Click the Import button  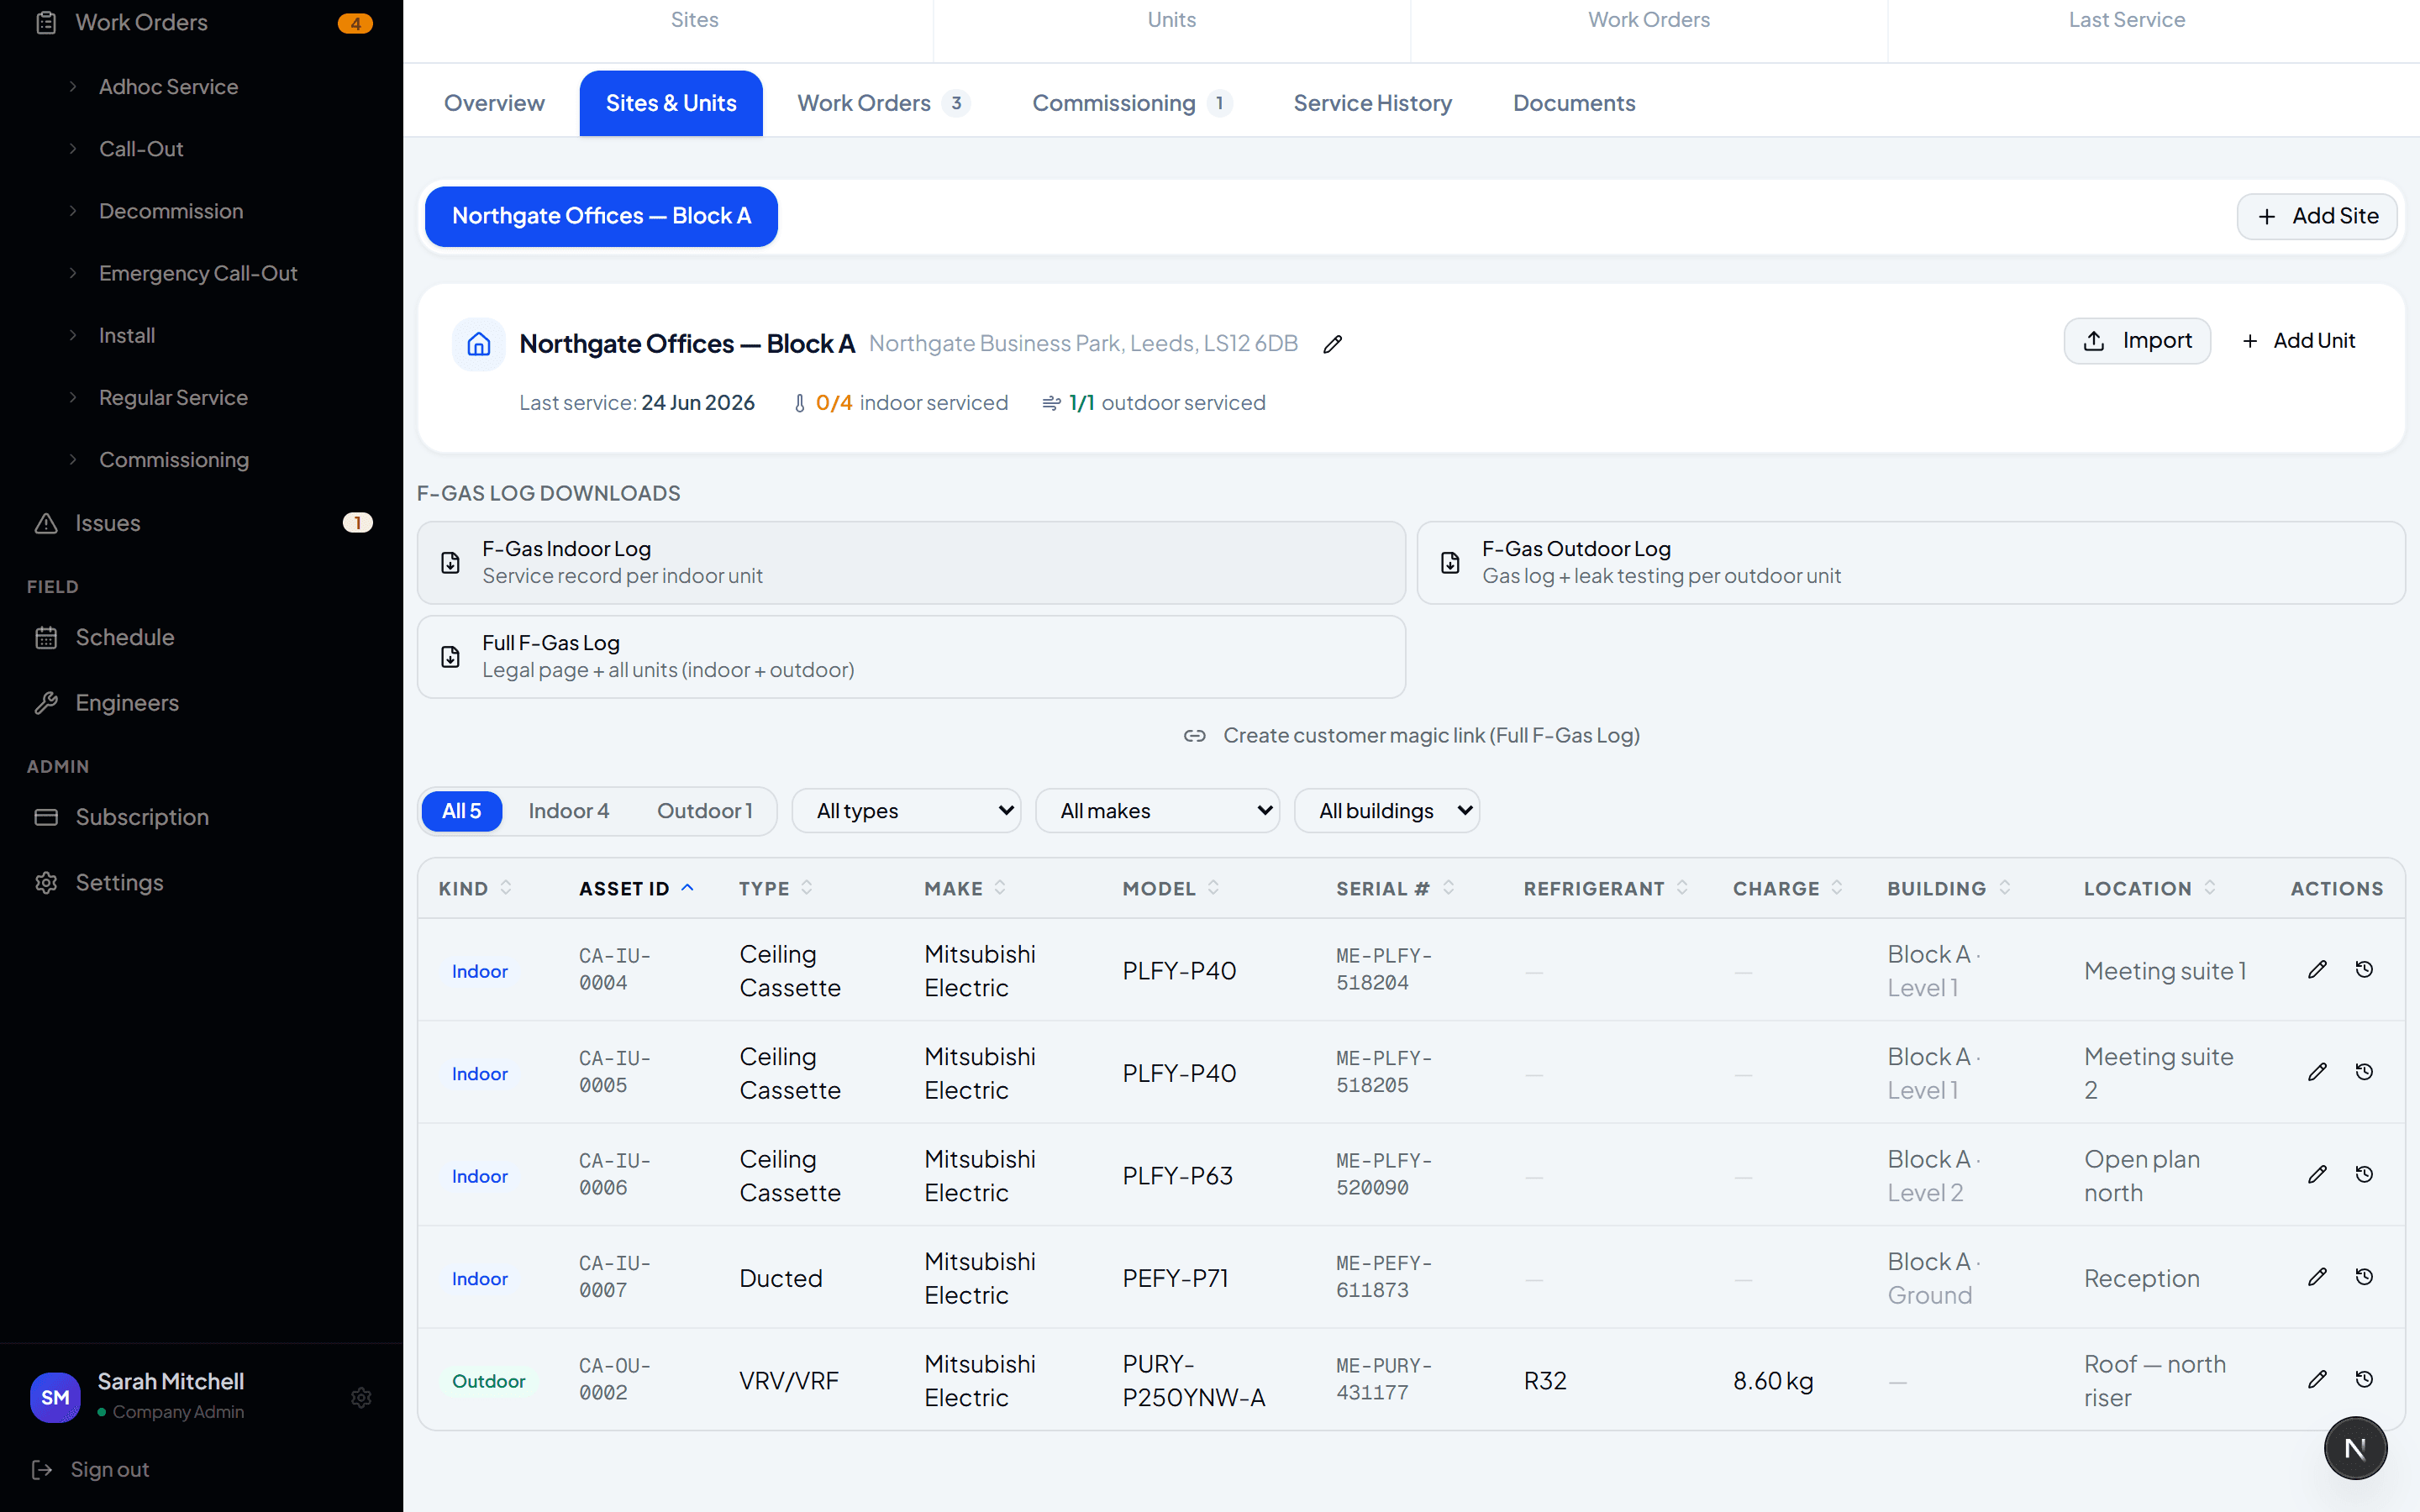coord(2137,341)
